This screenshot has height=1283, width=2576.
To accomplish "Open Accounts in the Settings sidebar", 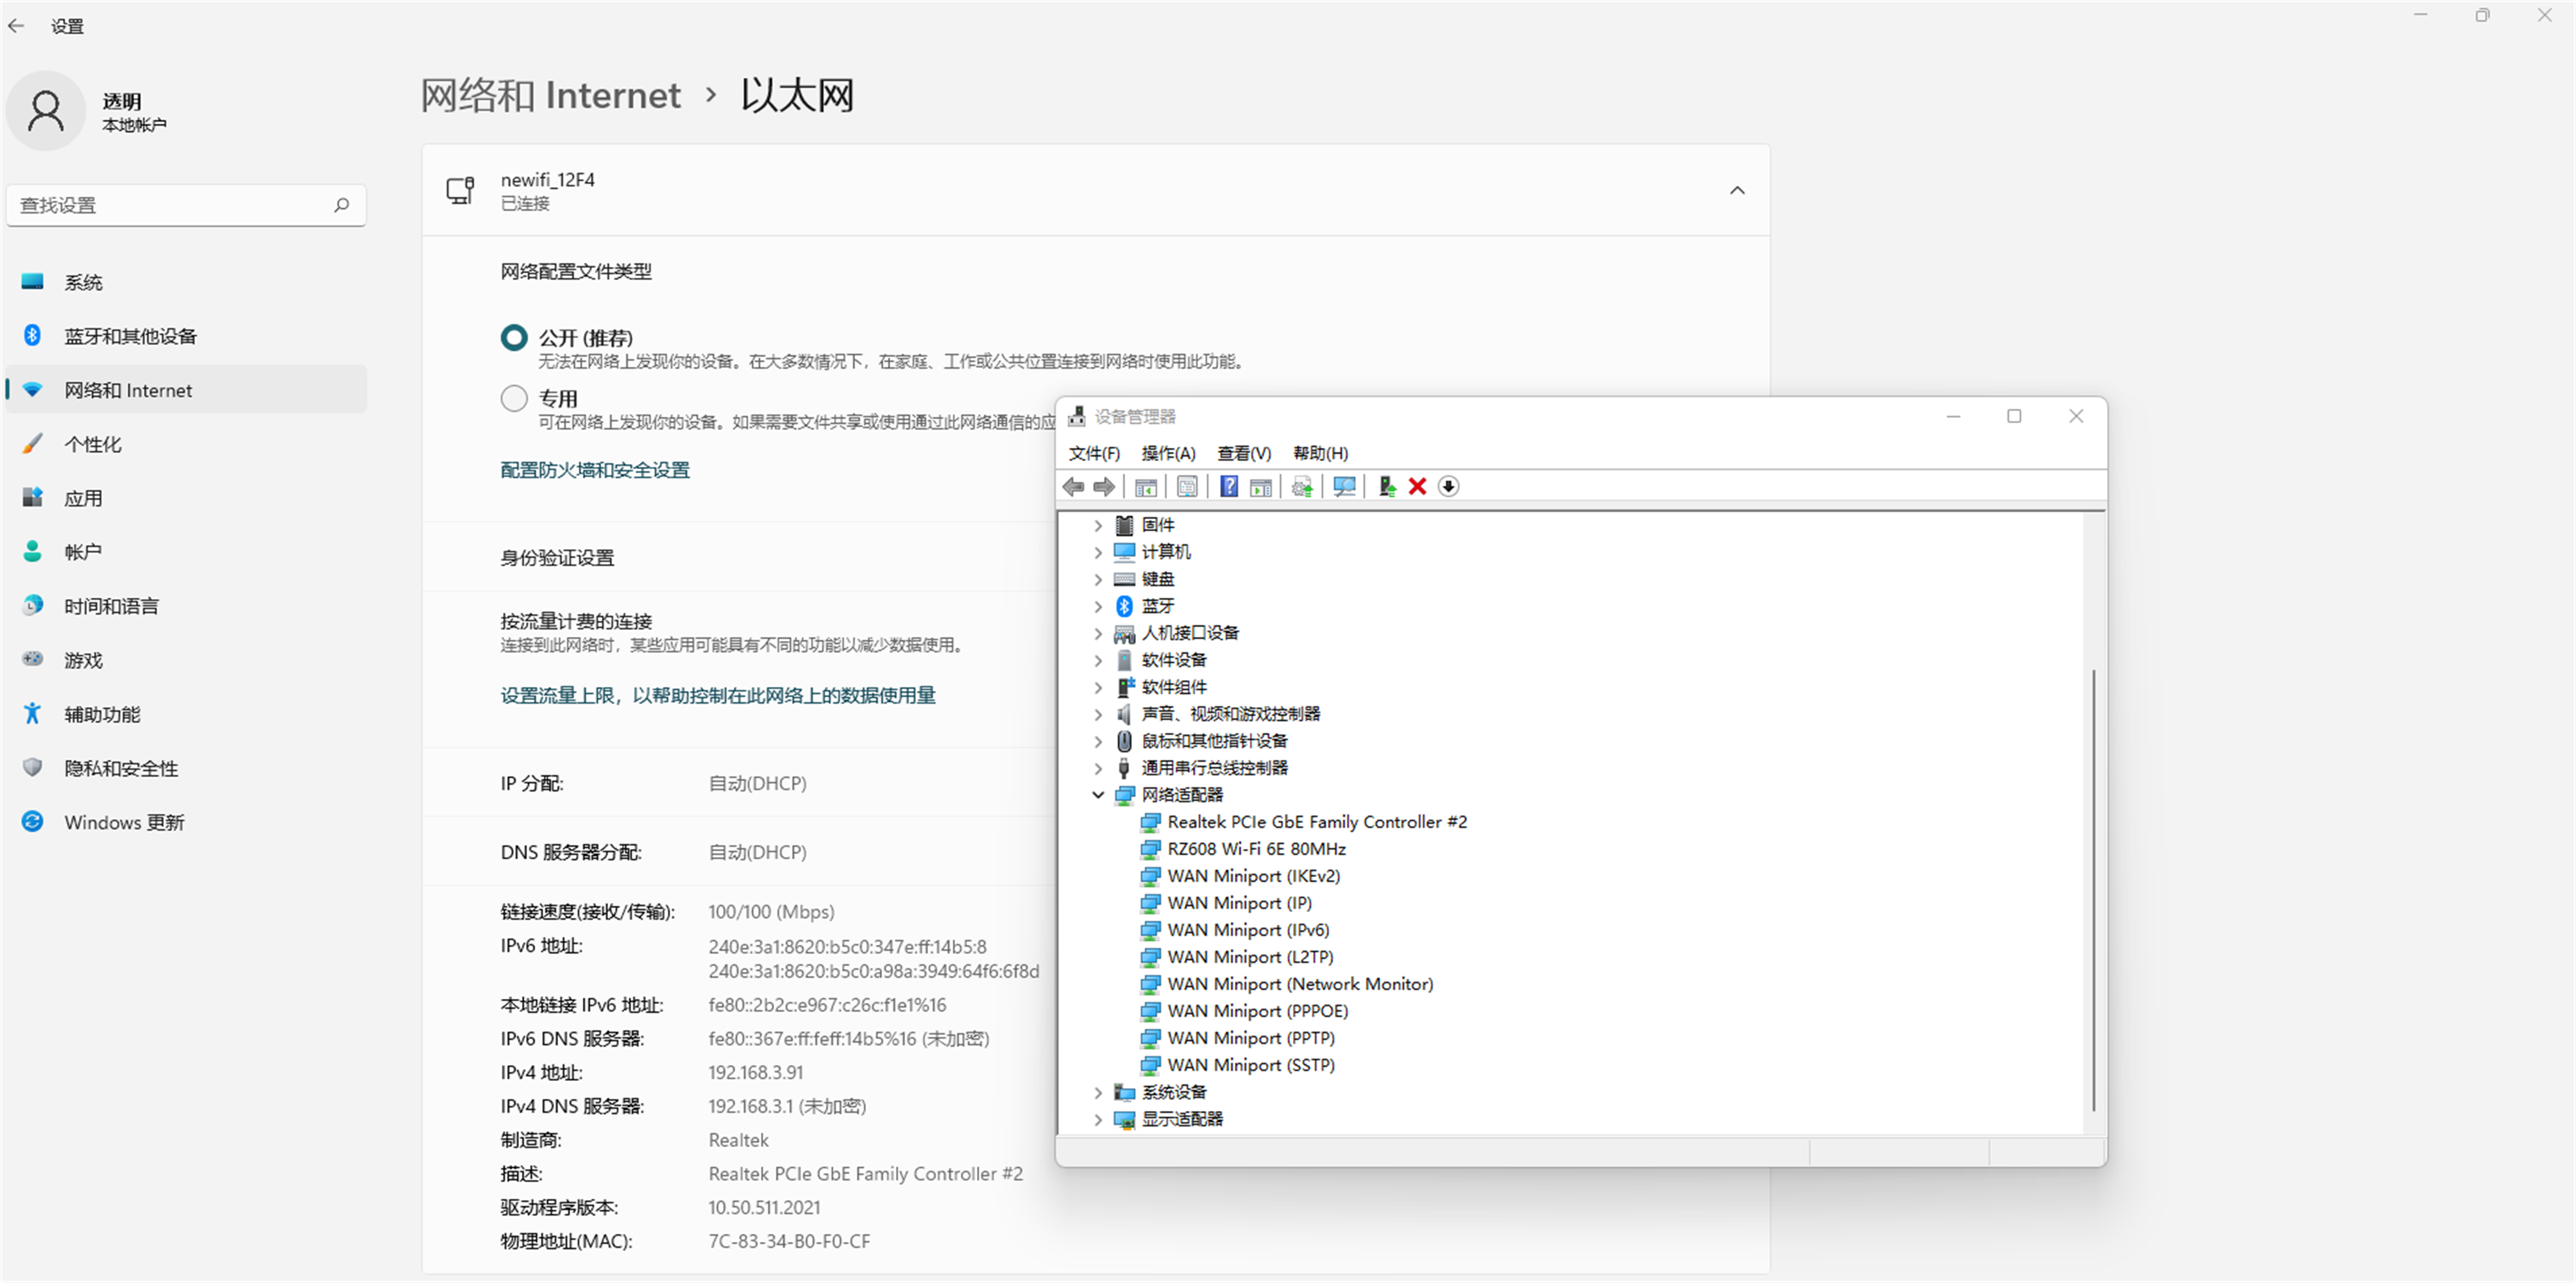I will click(186, 552).
